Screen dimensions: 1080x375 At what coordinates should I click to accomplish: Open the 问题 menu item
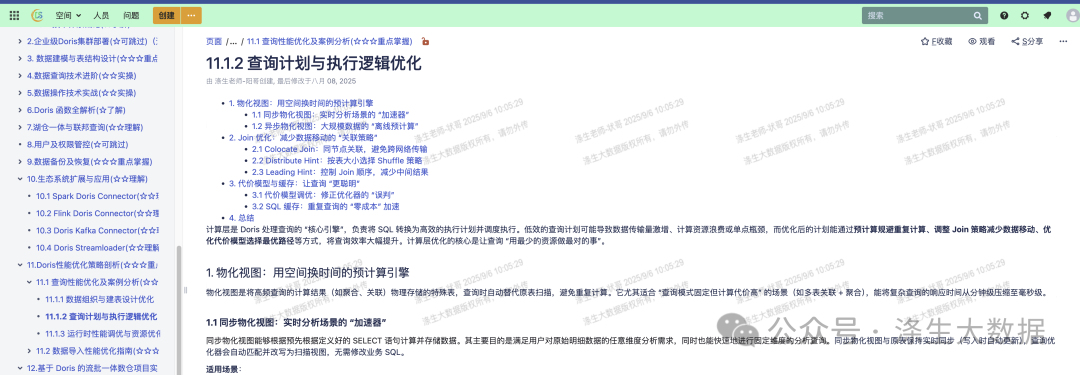tap(131, 15)
